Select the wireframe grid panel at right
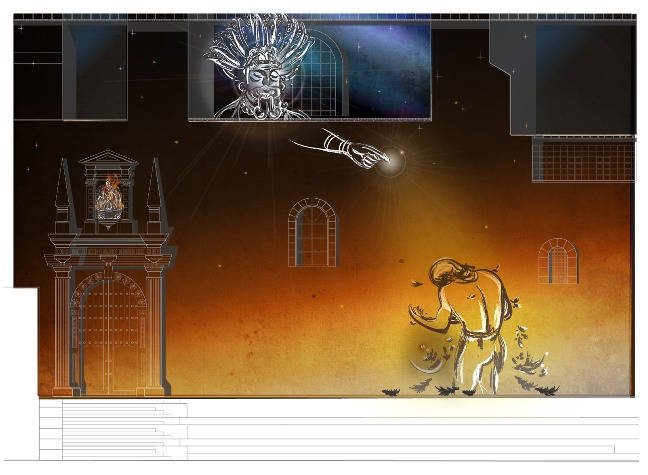 pyautogui.click(x=583, y=160)
